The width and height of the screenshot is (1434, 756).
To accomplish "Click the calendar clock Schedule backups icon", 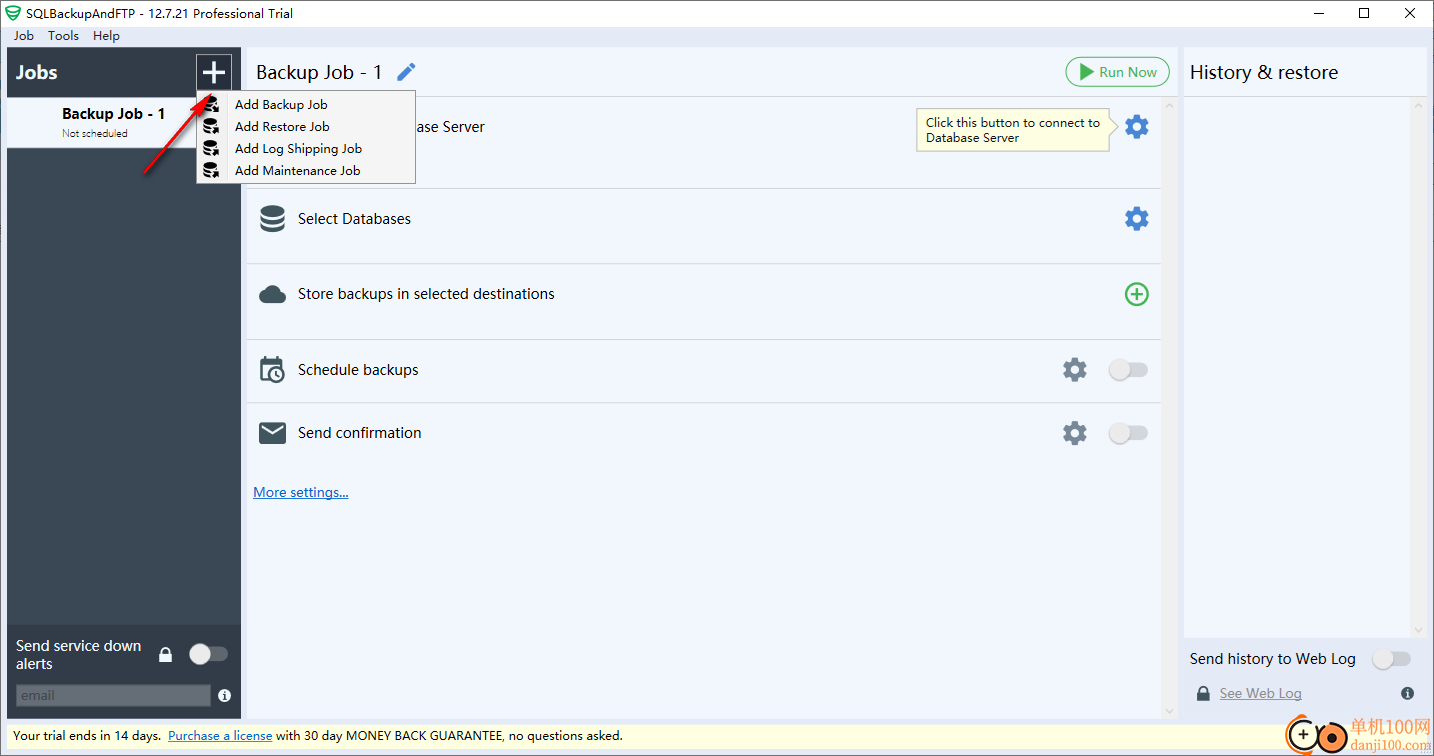I will point(272,370).
